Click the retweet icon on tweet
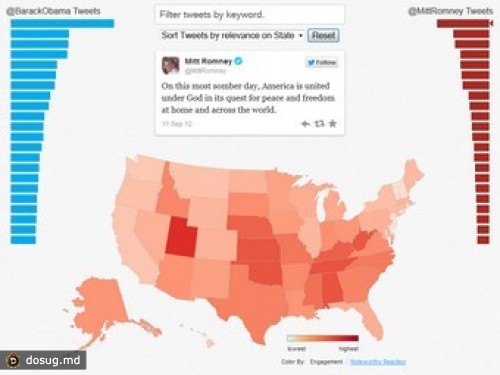The height and width of the screenshot is (375, 500). coord(319,124)
